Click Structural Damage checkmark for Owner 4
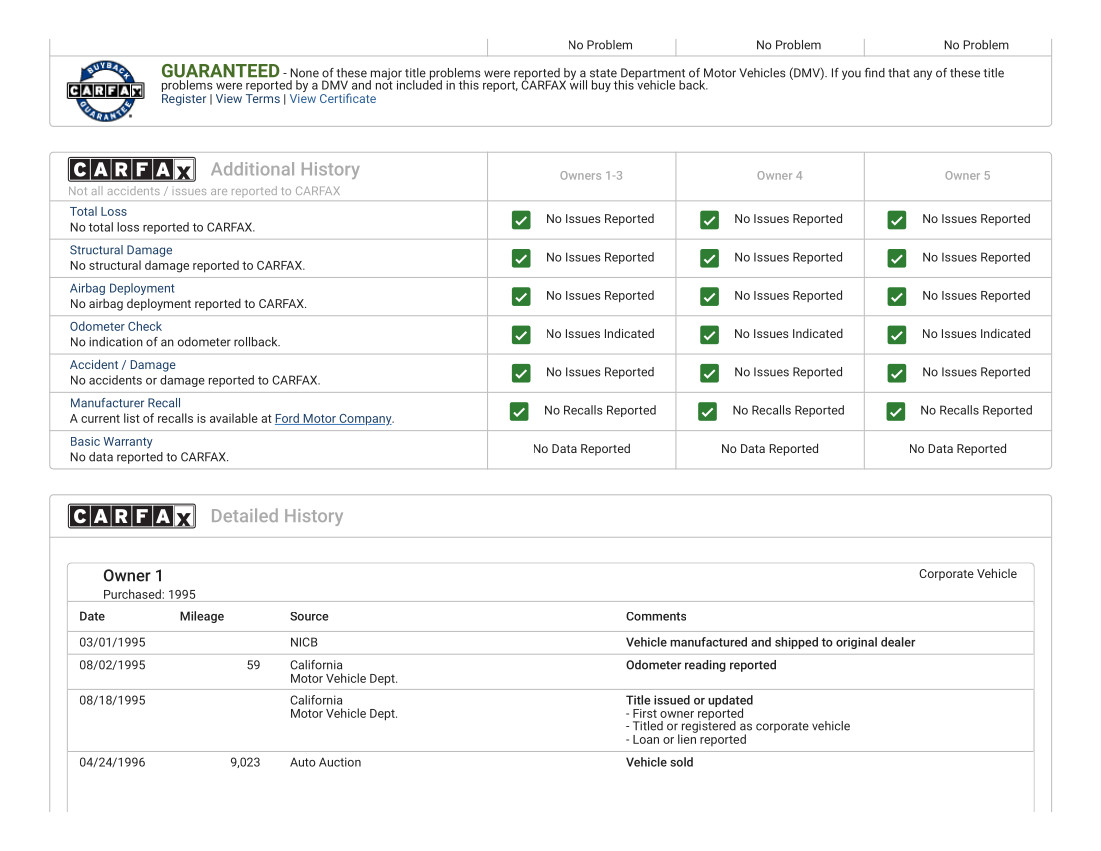The width and height of the screenshot is (1101, 851). point(709,258)
